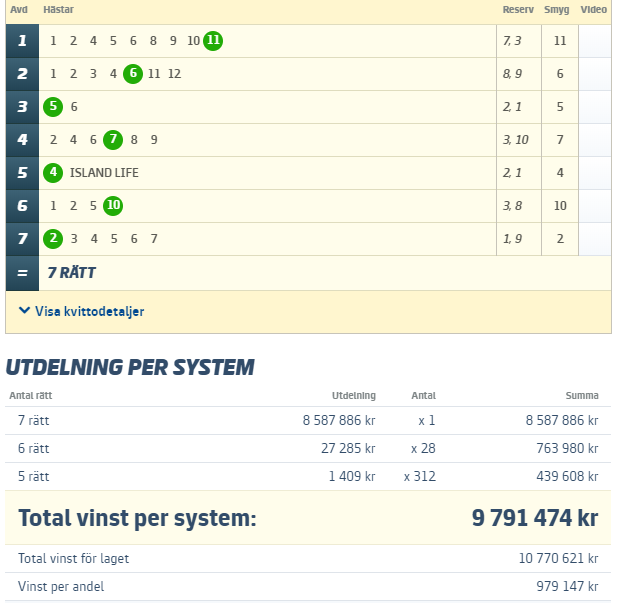This screenshot has height=603, width=618.
Task: Click payout amount 8 587 886 kr in Utdelning
Action: [339, 421]
